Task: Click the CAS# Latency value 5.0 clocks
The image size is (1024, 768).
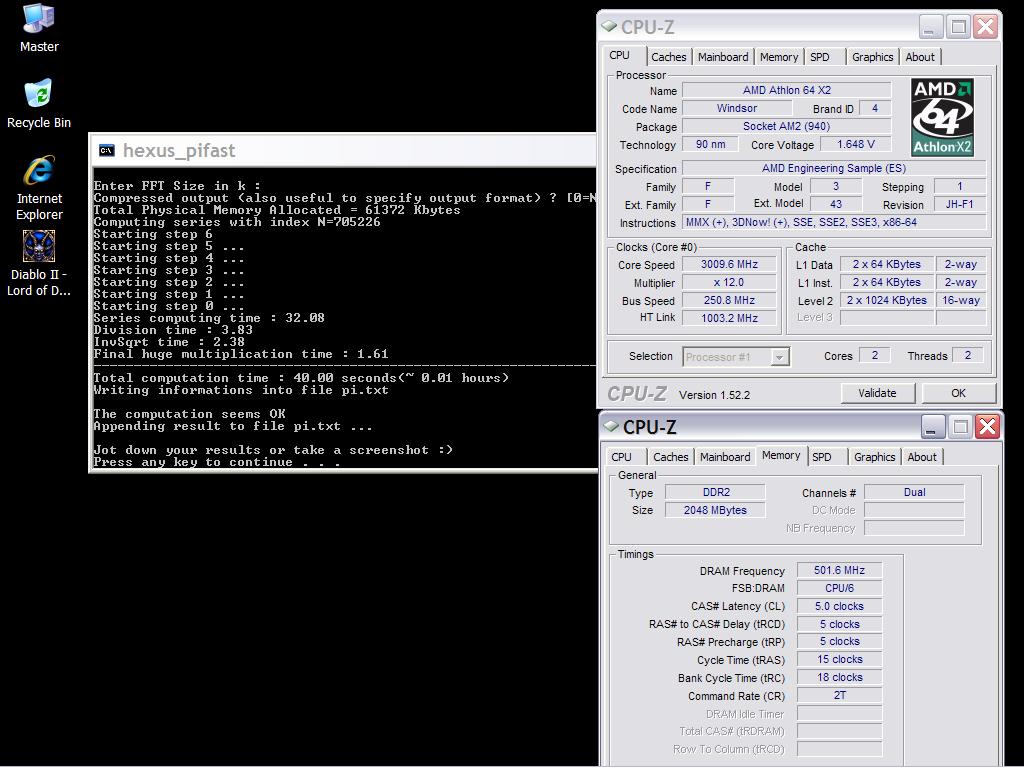Action: tap(839, 606)
